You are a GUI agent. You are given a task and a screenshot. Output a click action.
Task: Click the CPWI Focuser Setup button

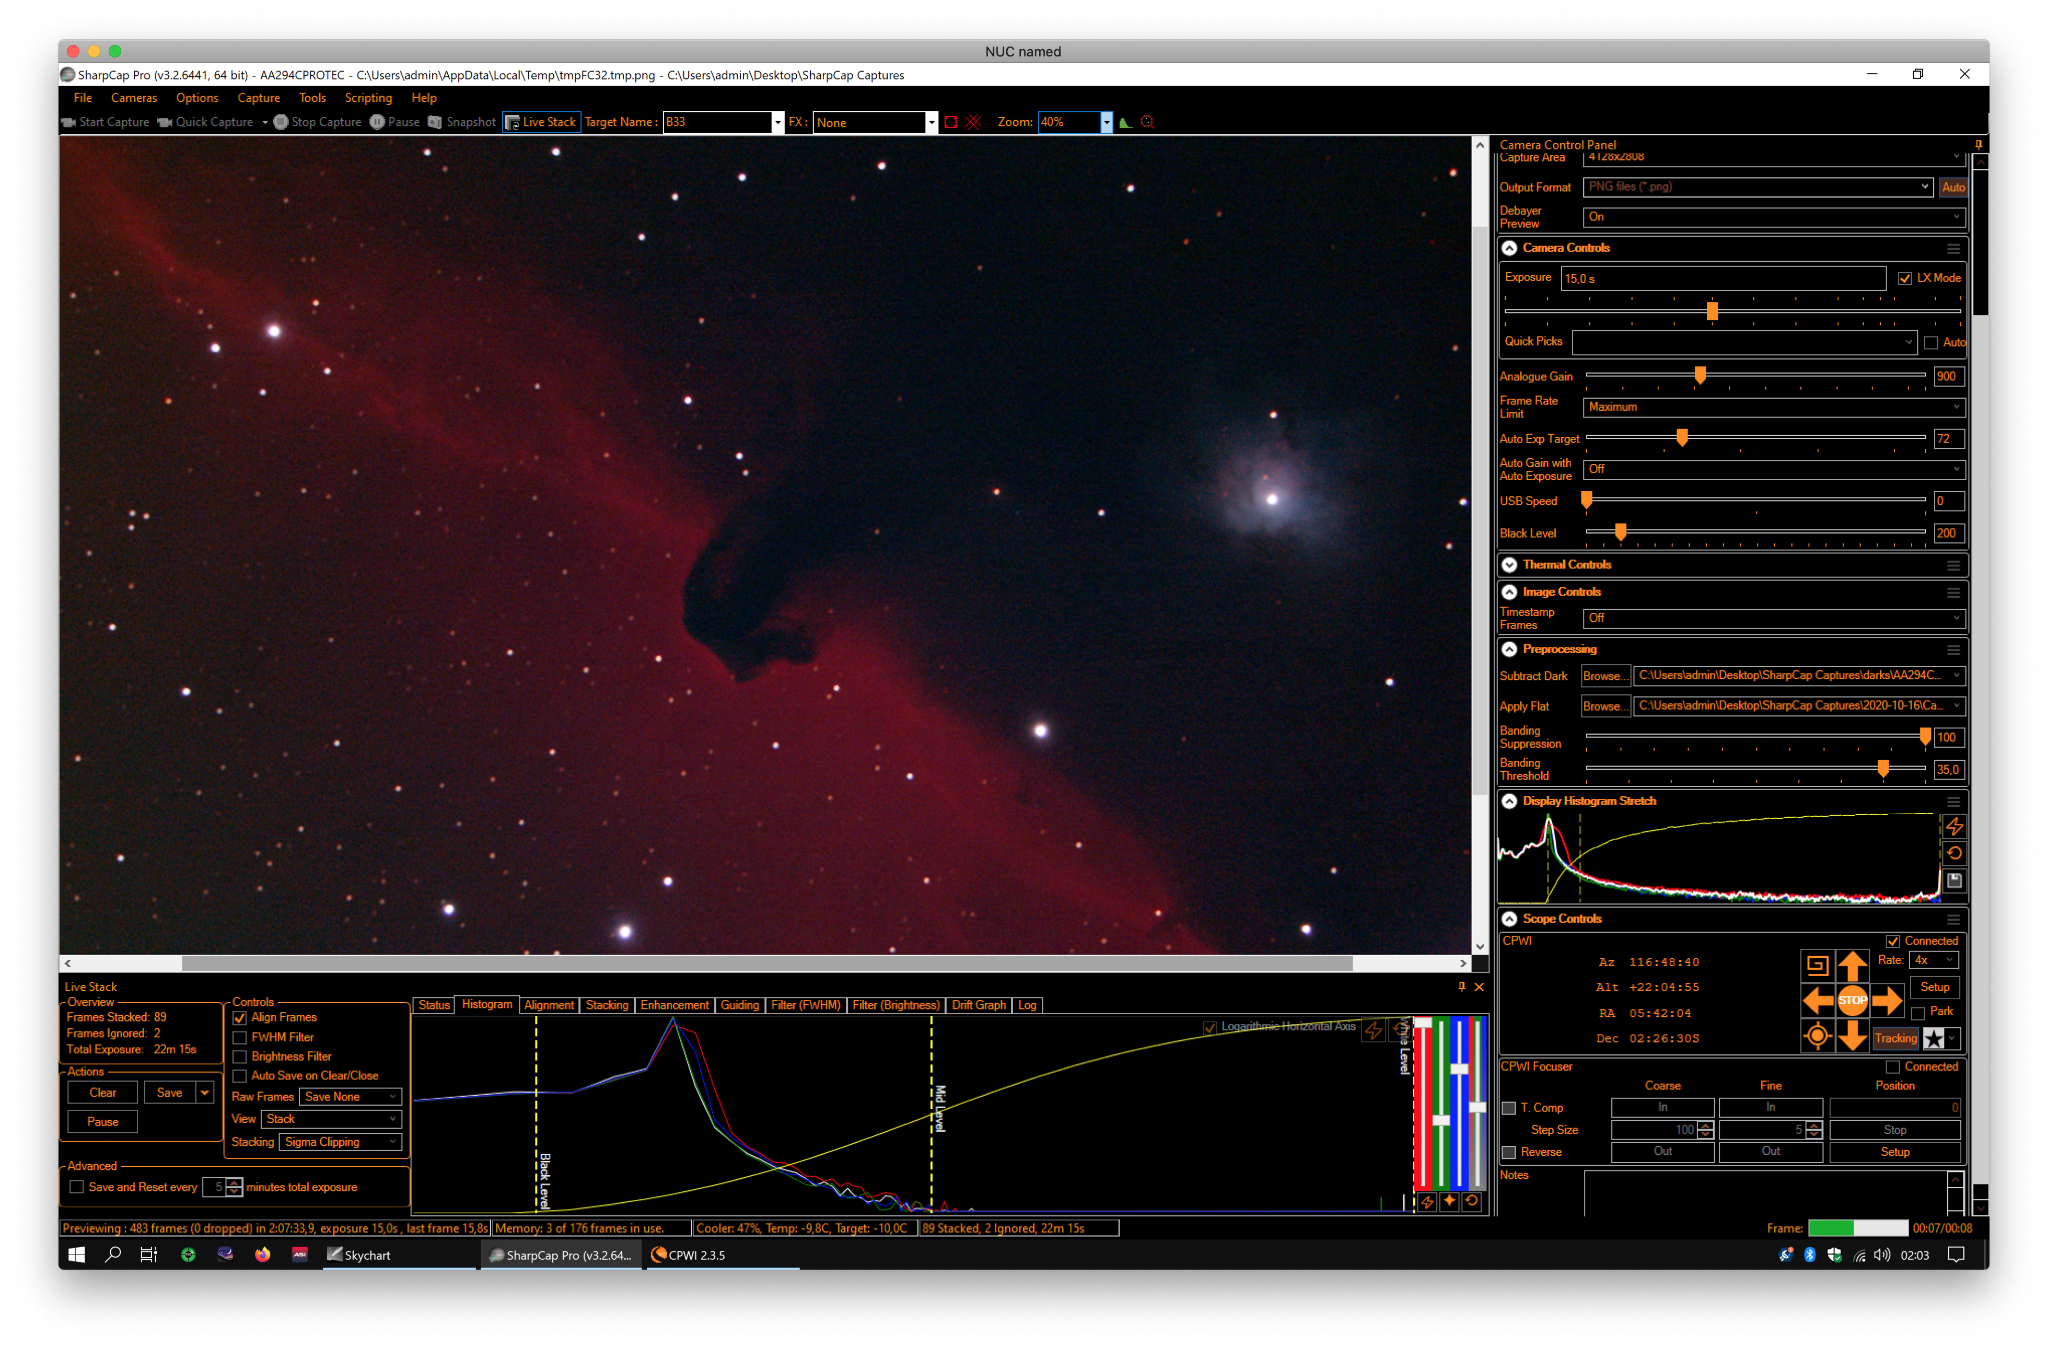pyautogui.click(x=1894, y=1152)
